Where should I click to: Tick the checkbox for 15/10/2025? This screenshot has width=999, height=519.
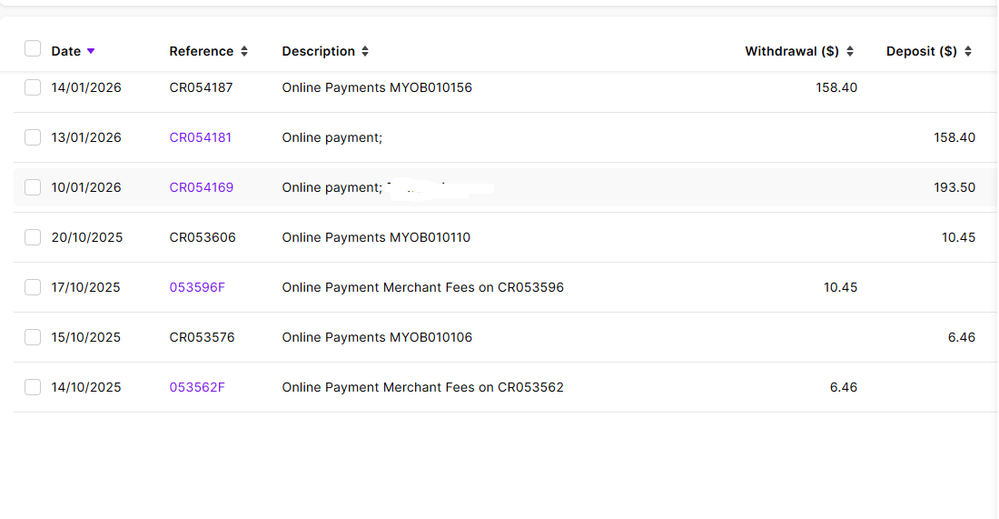pos(33,337)
